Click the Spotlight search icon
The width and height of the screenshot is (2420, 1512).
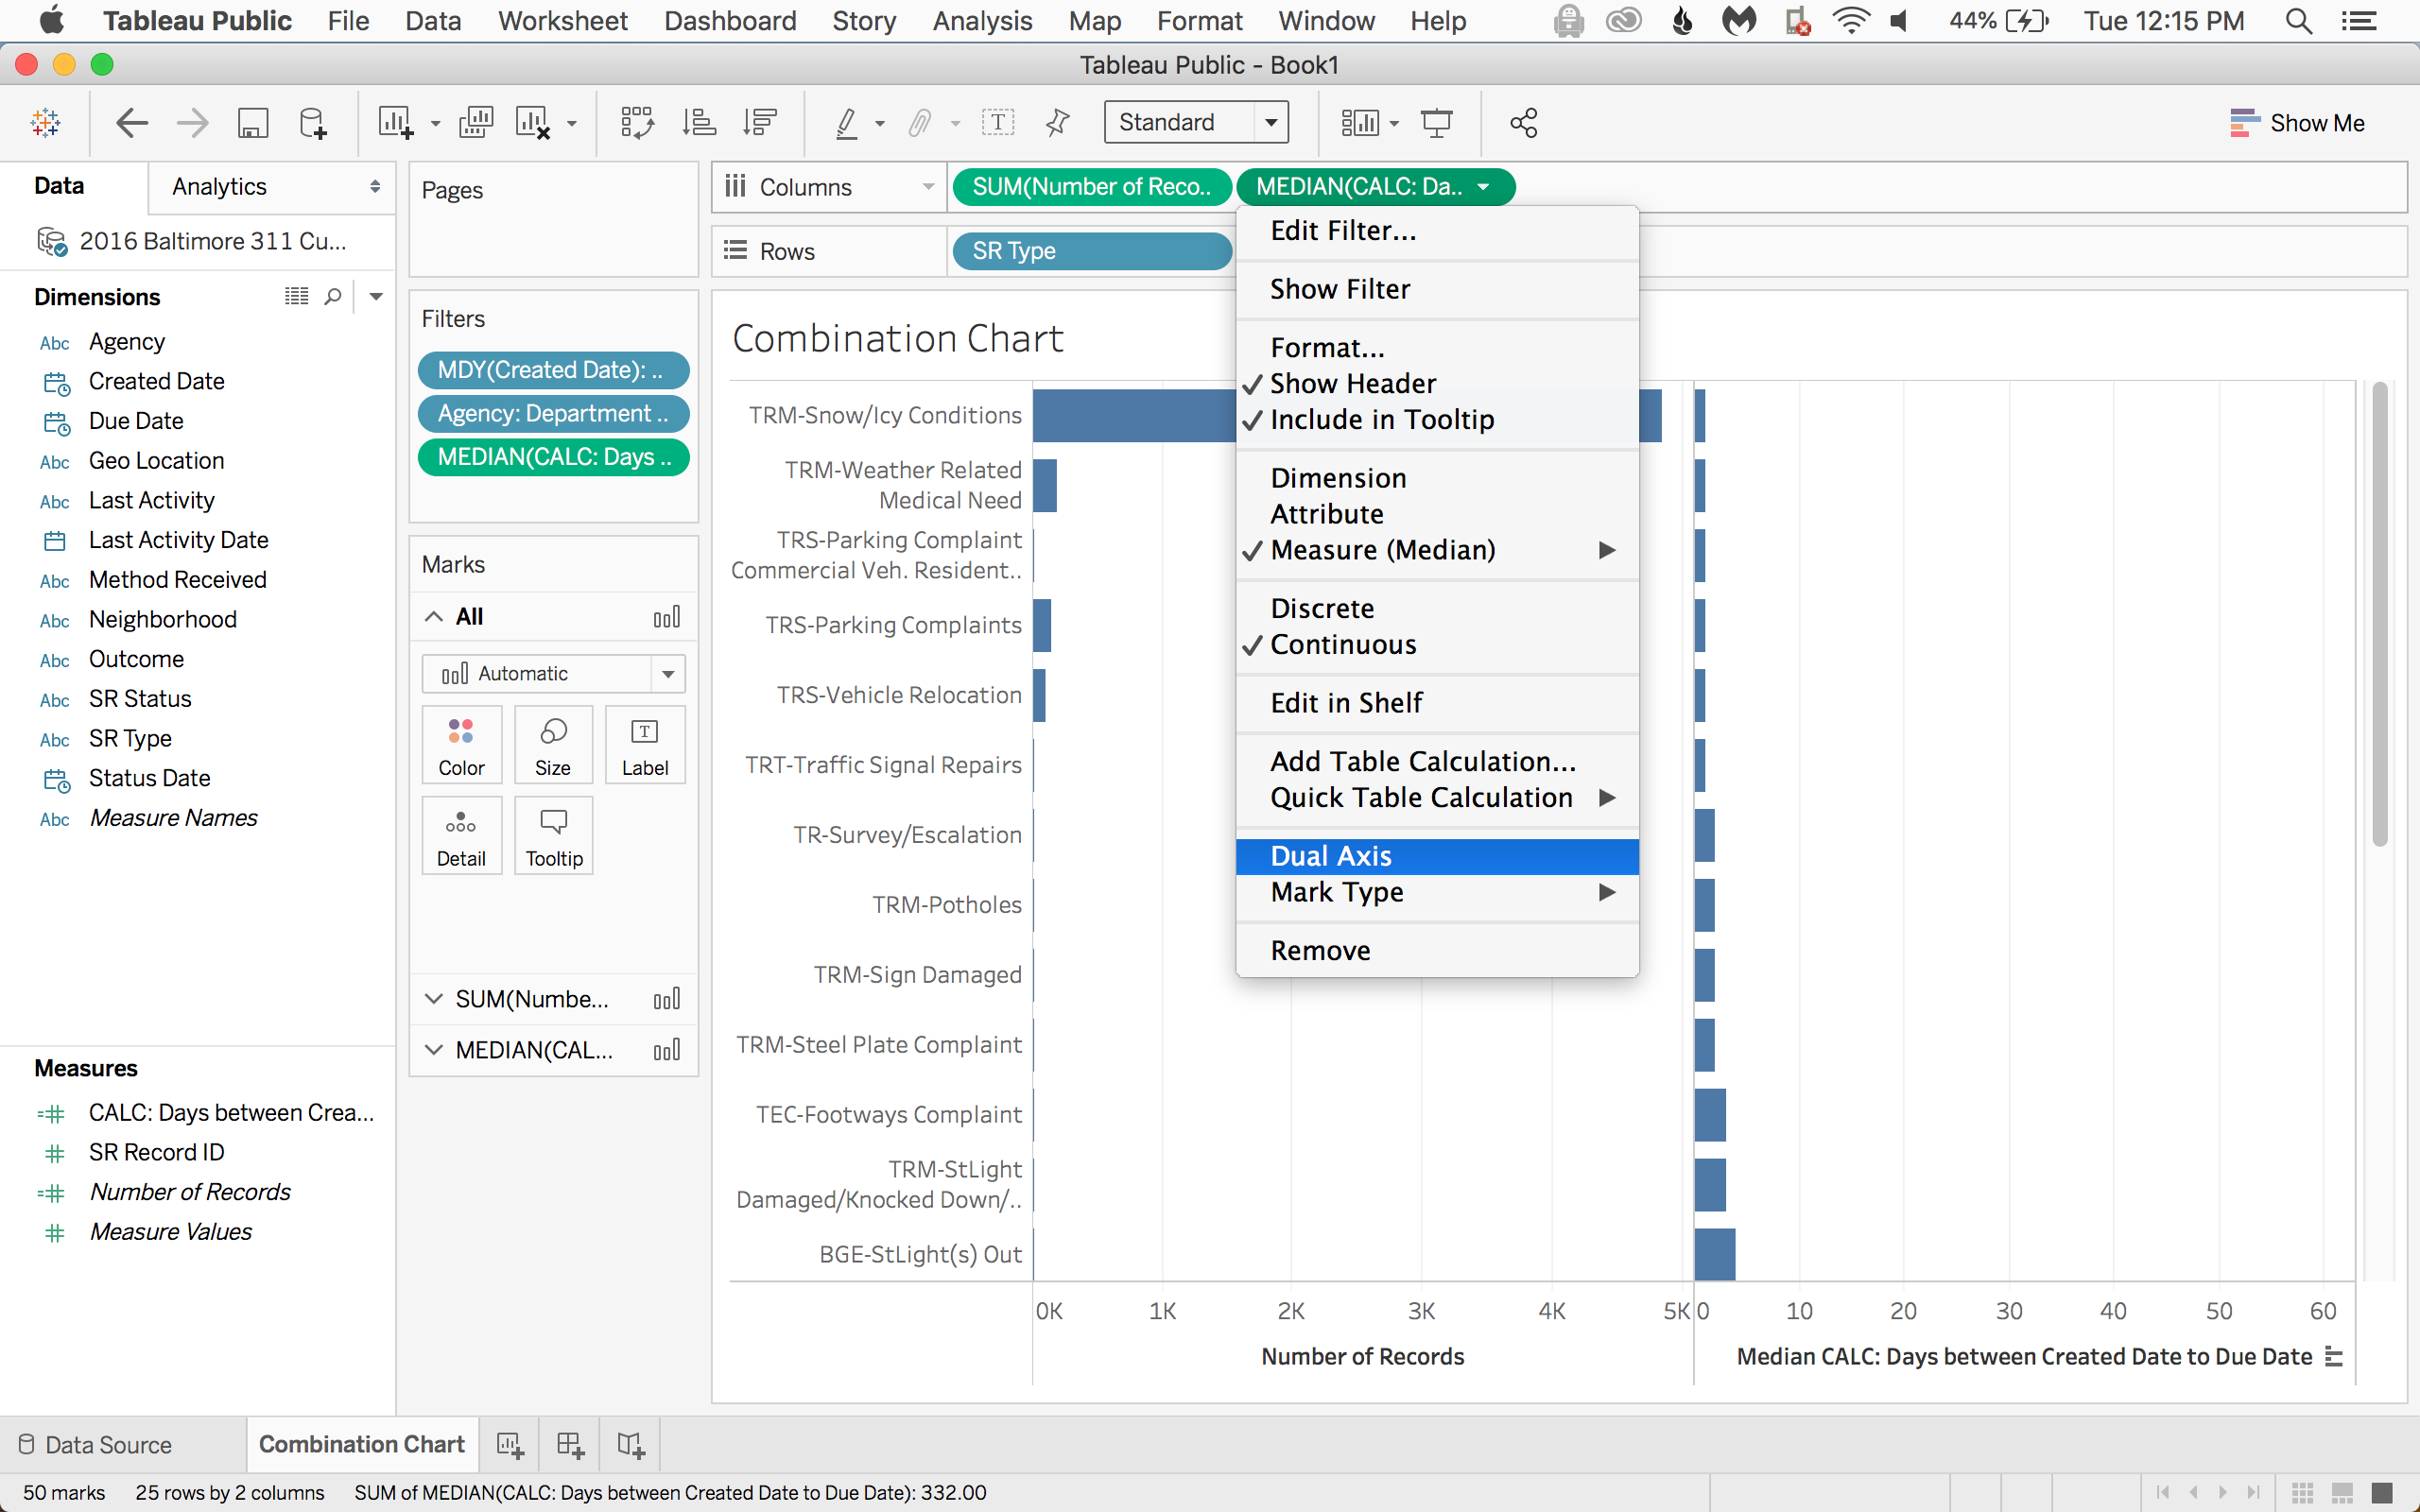click(2298, 21)
